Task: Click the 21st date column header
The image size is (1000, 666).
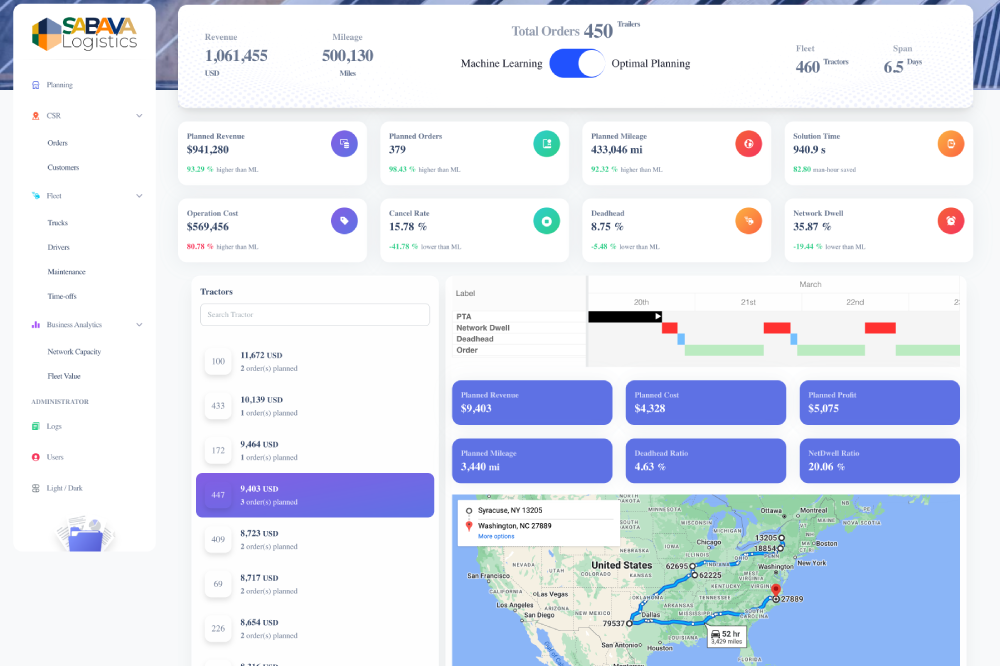Action: tap(748, 302)
